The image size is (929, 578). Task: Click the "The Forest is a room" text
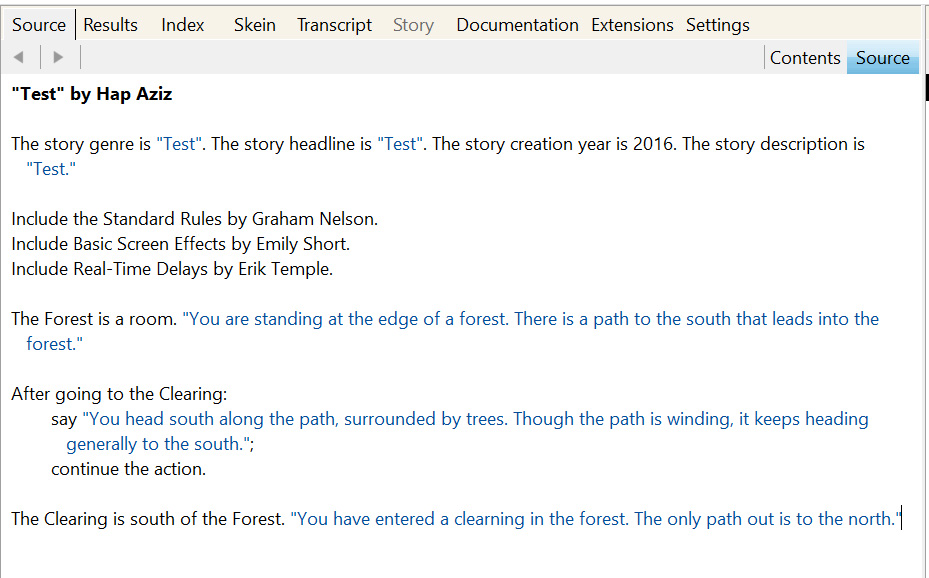[94, 319]
